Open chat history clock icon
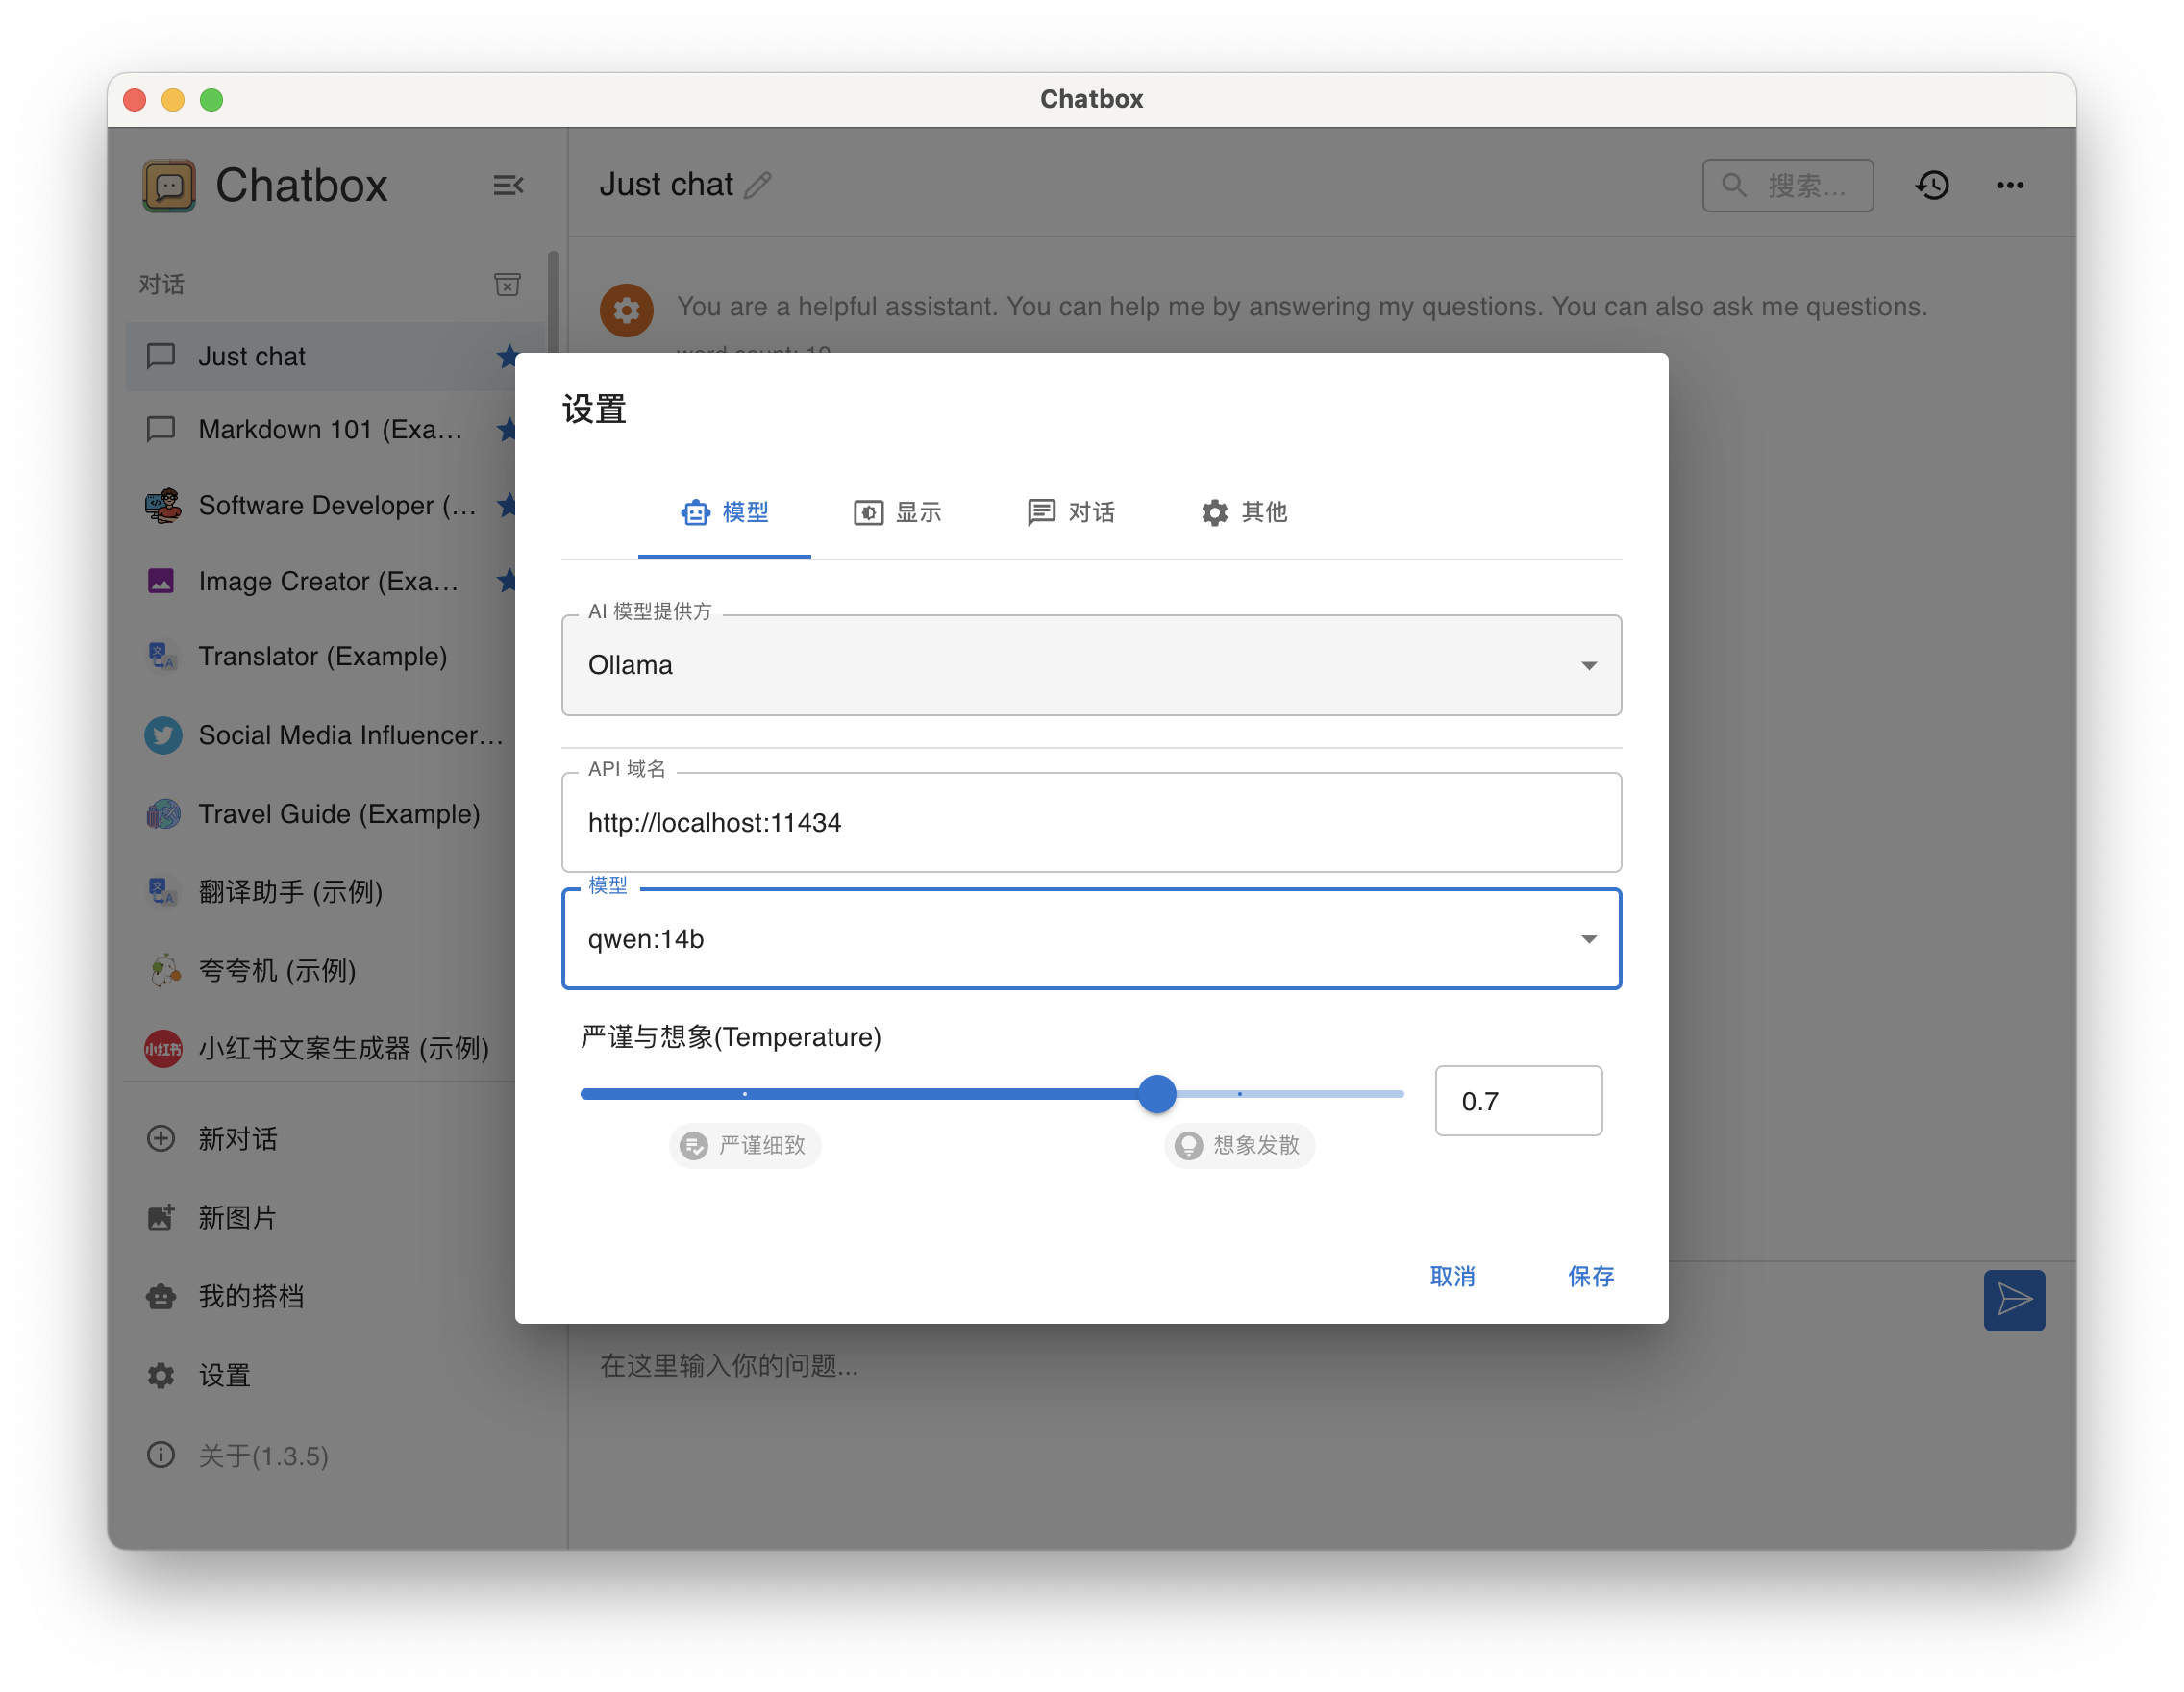This screenshot has width=2184, height=1692. click(x=1932, y=185)
